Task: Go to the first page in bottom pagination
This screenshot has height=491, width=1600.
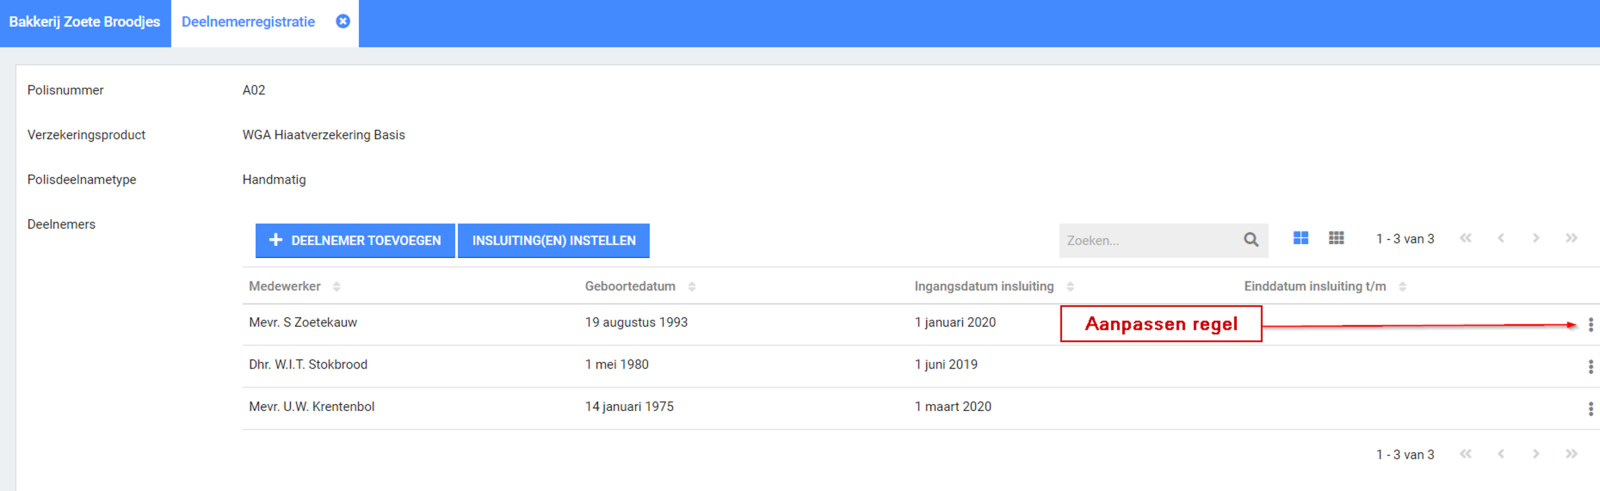Action: coord(1465,454)
